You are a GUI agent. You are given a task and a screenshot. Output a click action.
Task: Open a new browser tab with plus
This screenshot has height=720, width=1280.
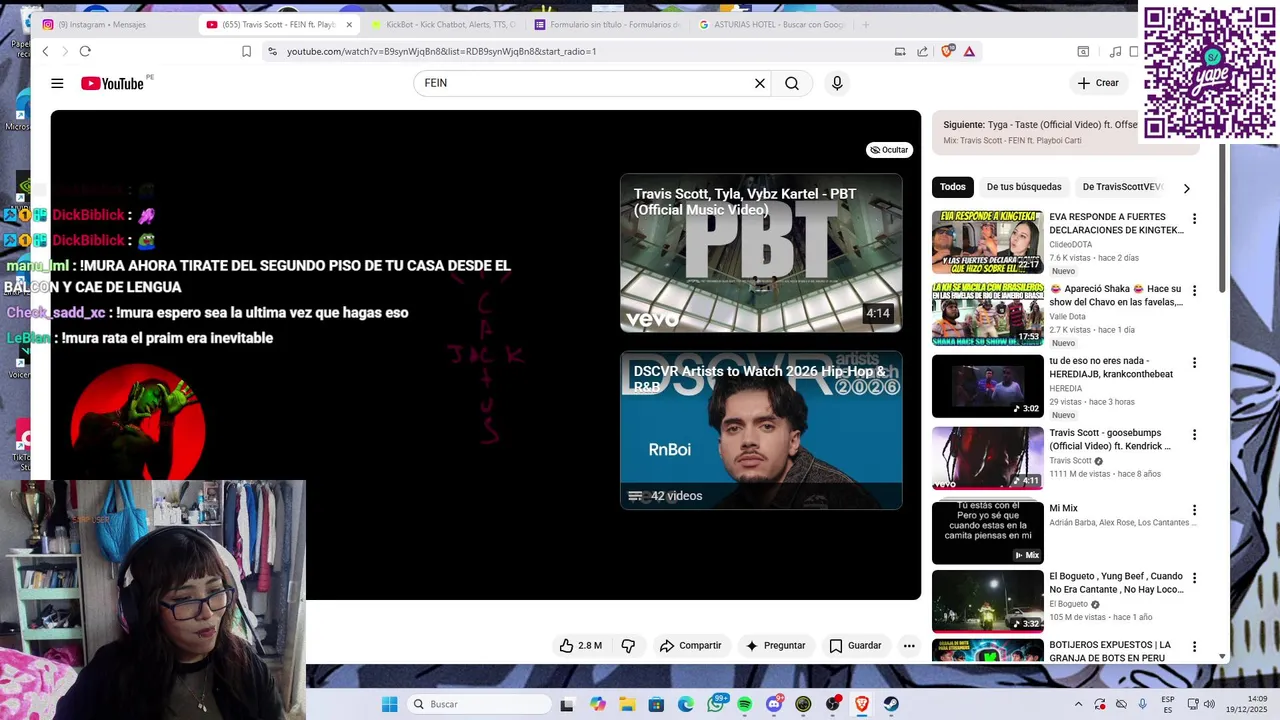[x=865, y=24]
